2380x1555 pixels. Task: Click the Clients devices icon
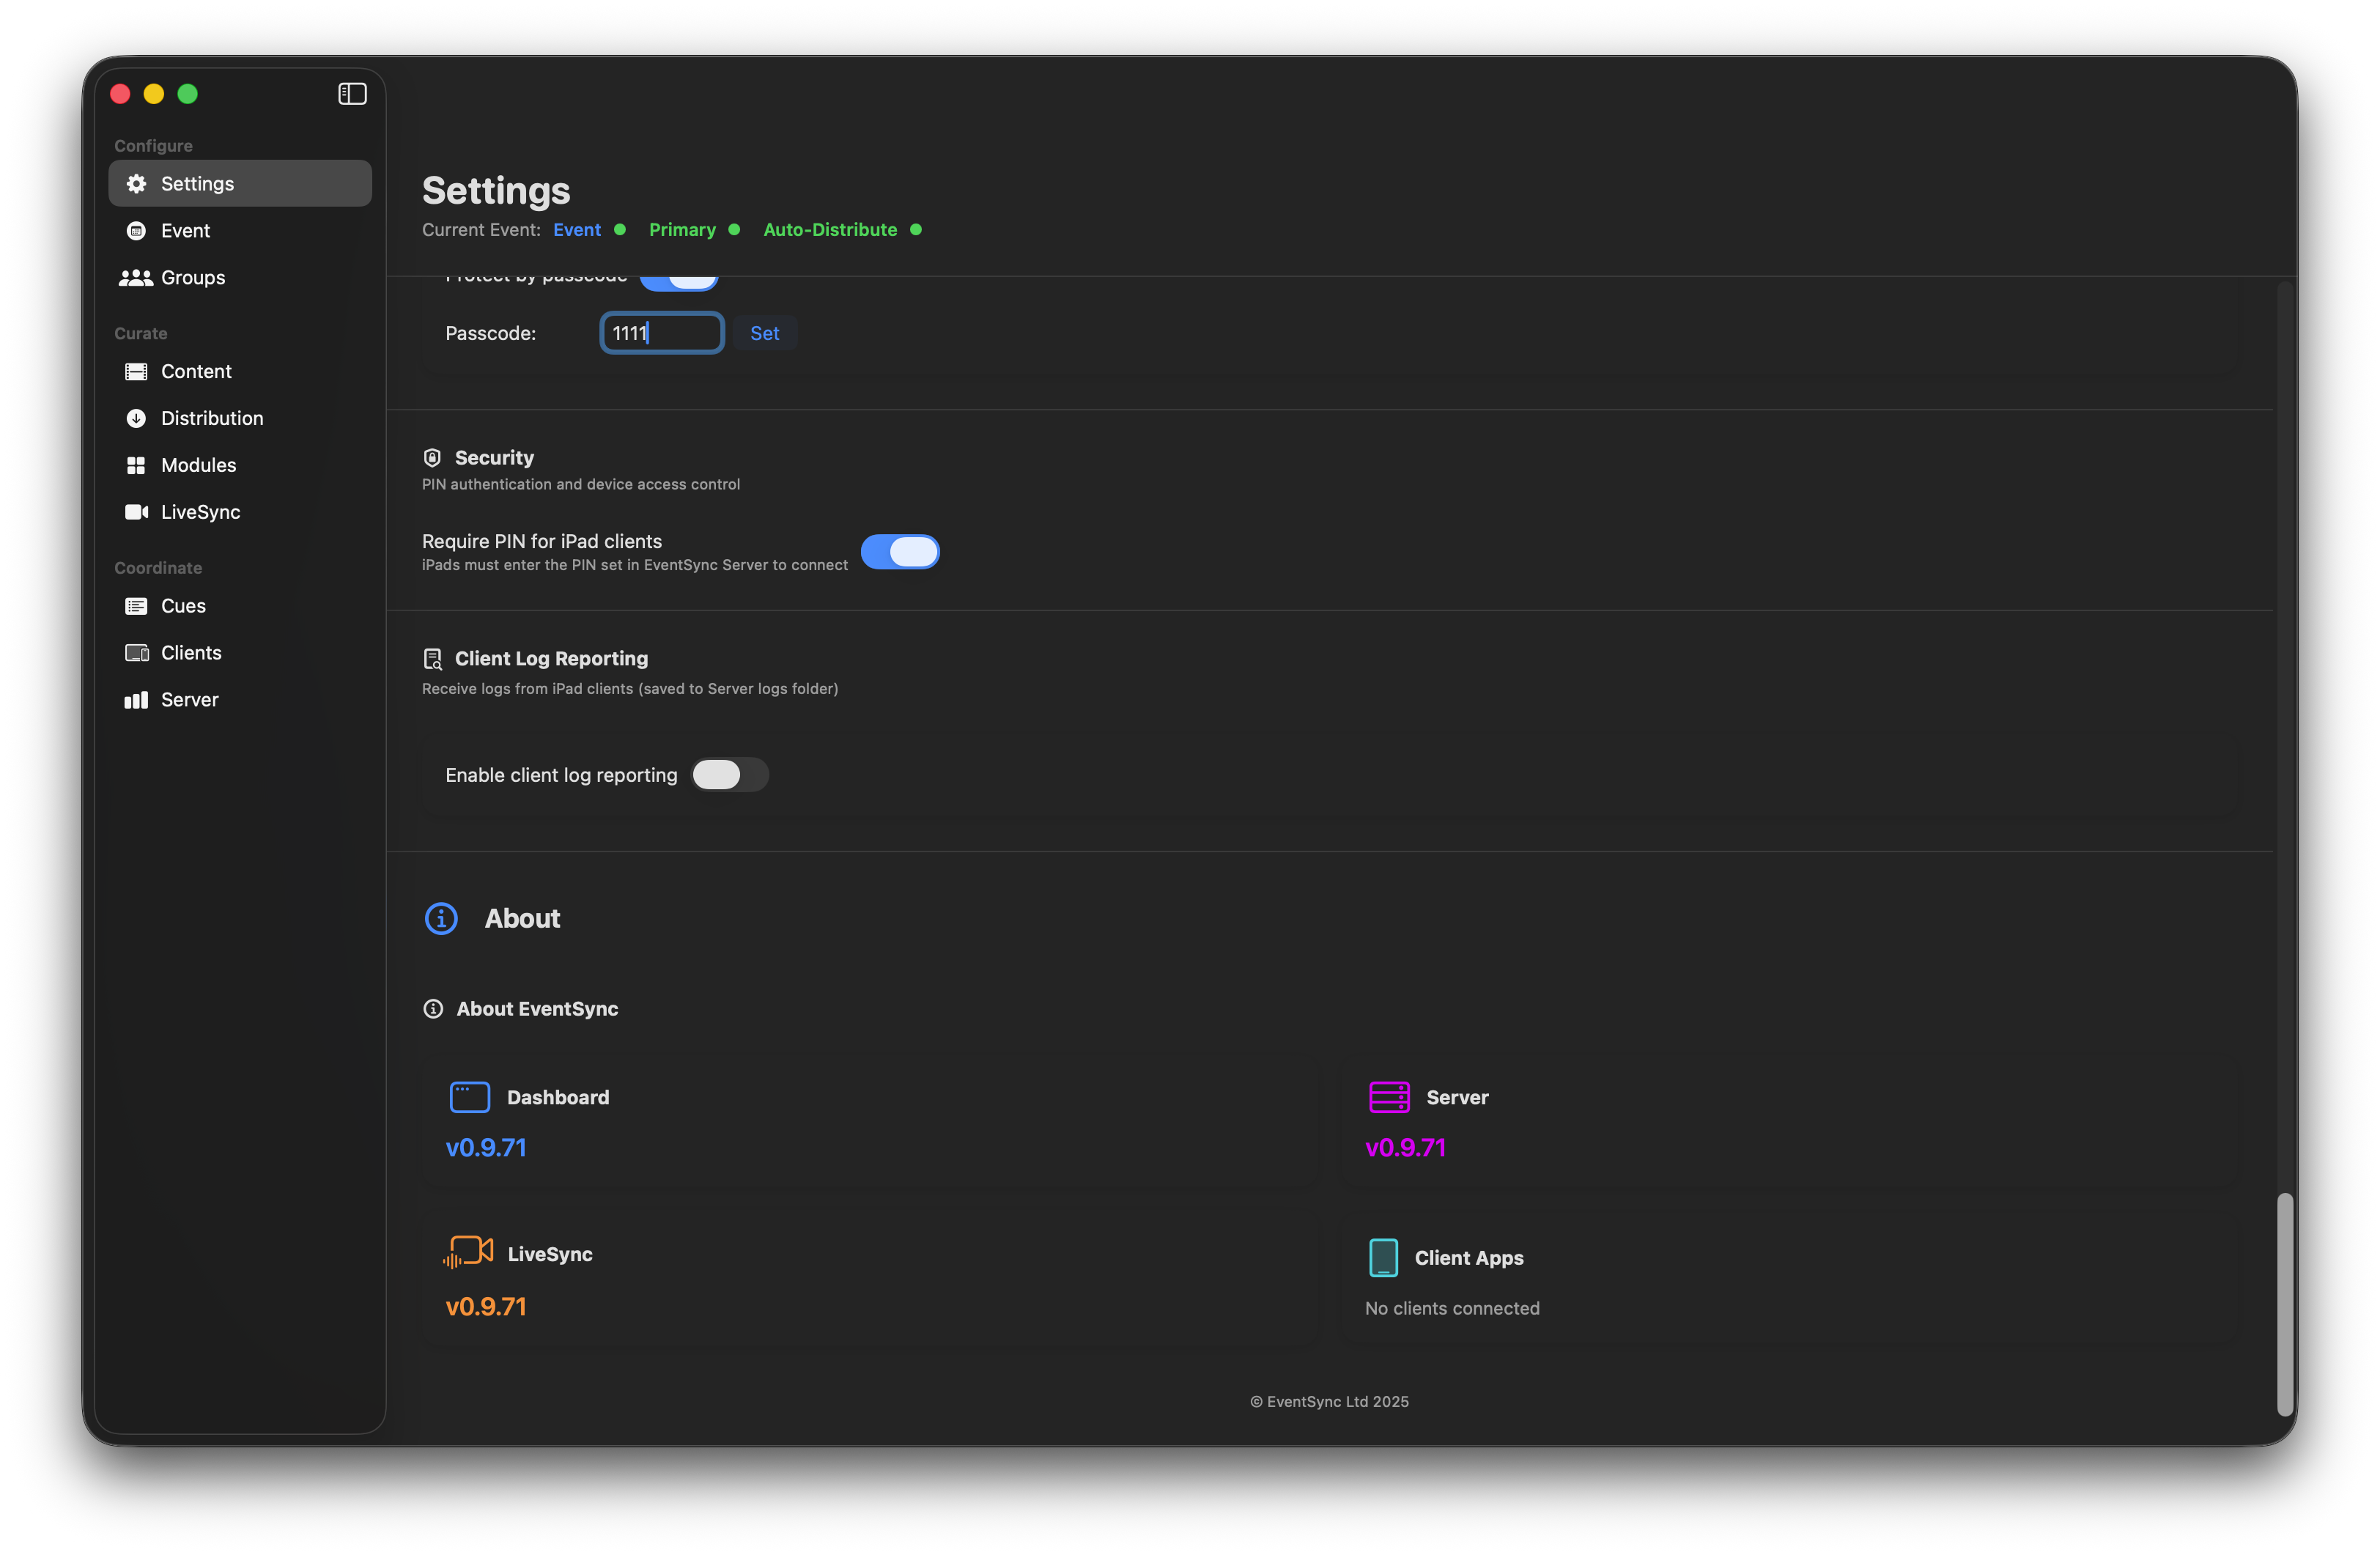pyautogui.click(x=136, y=653)
